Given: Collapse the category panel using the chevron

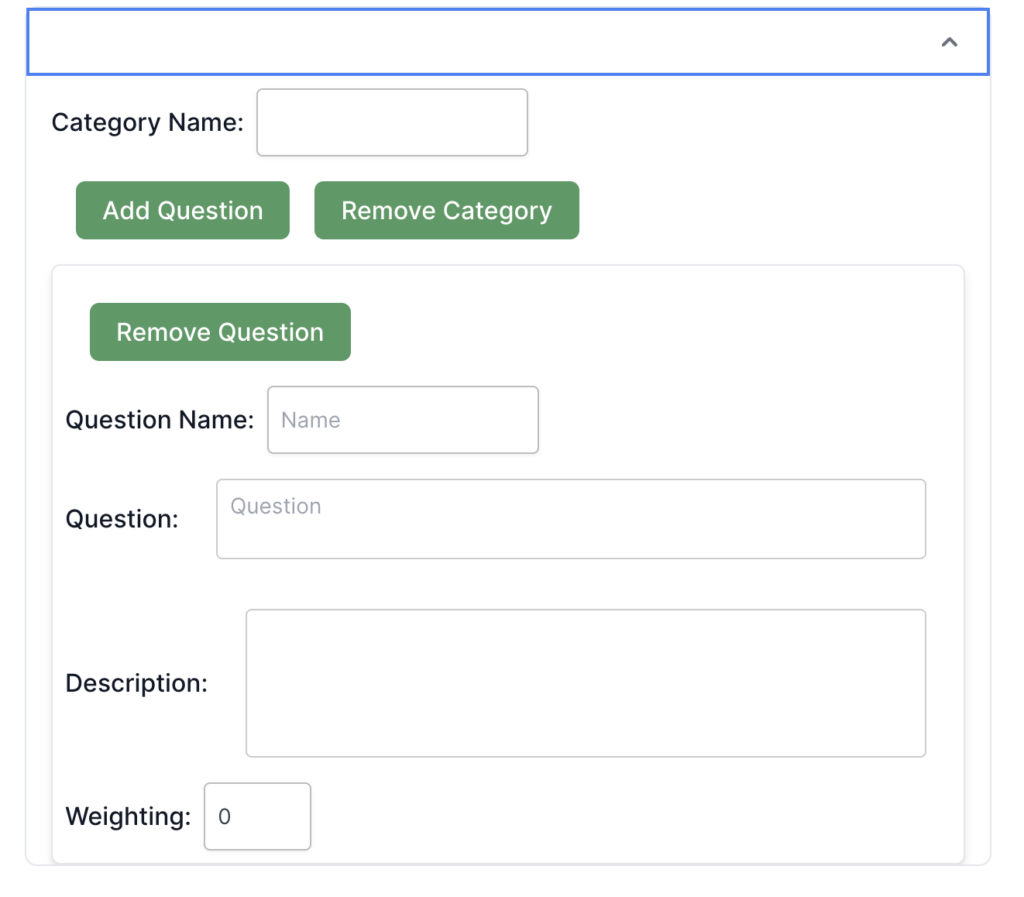Looking at the screenshot, I should point(949,42).
